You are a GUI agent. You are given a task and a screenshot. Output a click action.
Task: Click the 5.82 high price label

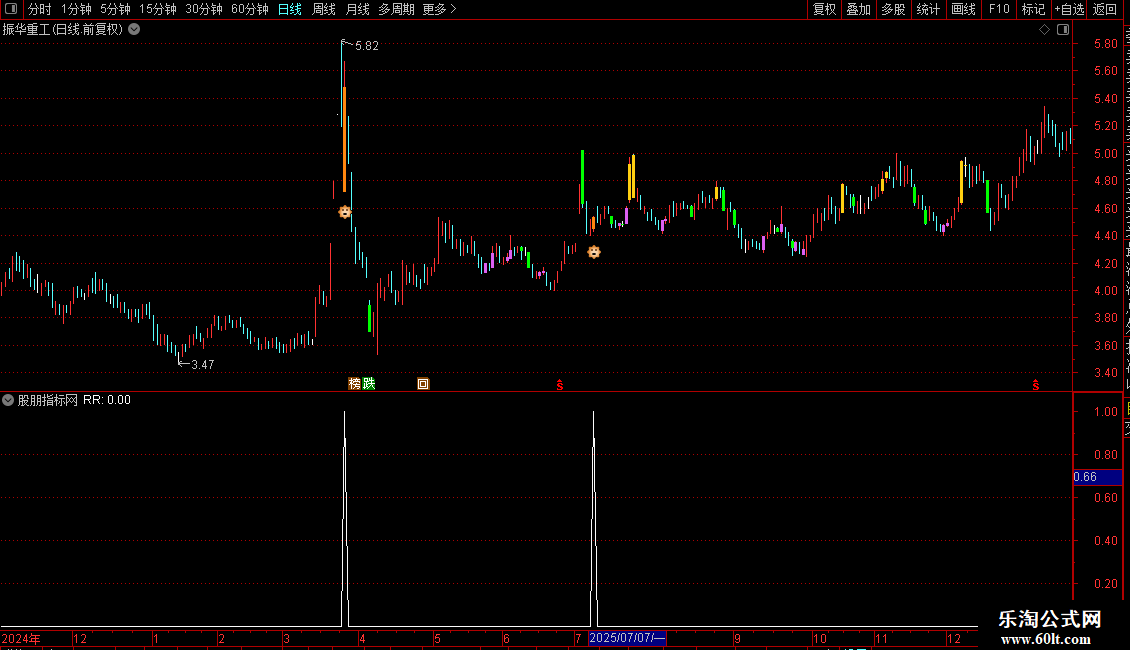click(367, 46)
